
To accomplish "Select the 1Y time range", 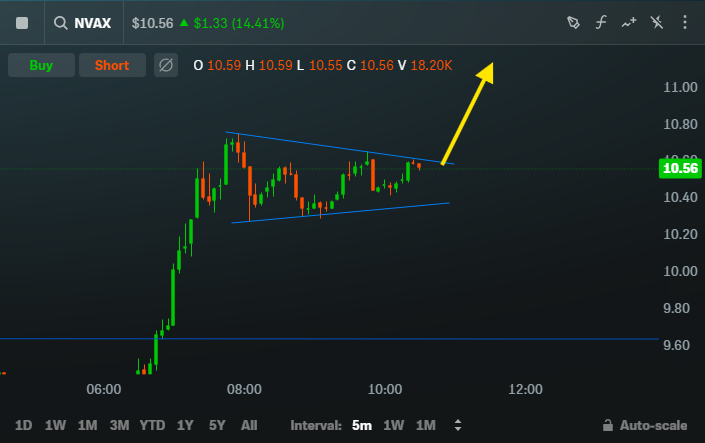I will [x=185, y=425].
